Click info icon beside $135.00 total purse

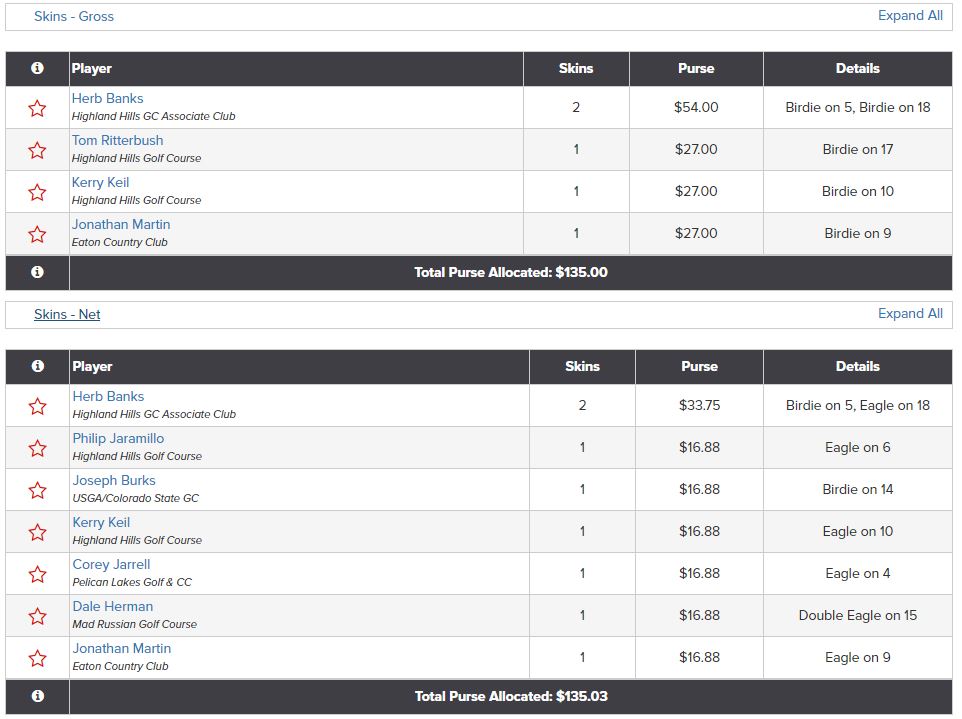point(37,272)
